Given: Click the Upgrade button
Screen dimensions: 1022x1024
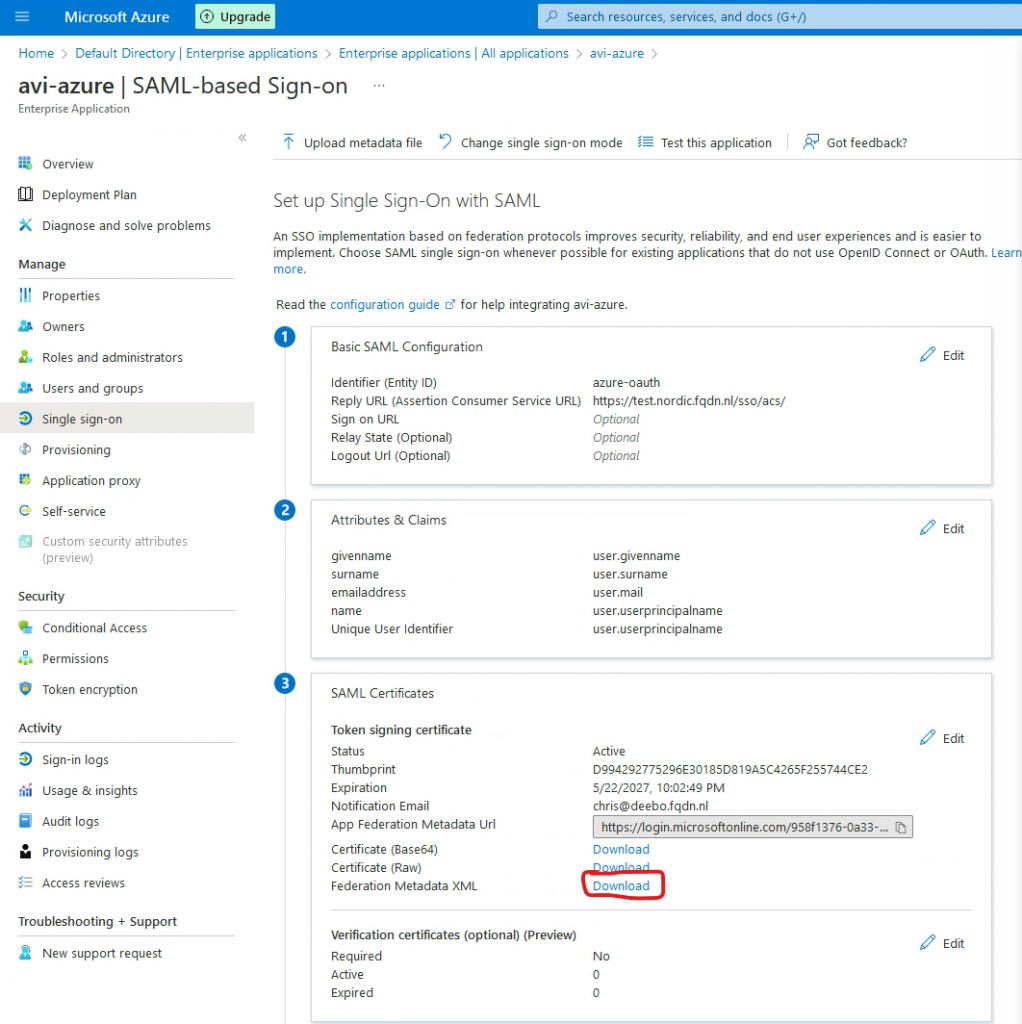Looking at the screenshot, I should pyautogui.click(x=235, y=16).
